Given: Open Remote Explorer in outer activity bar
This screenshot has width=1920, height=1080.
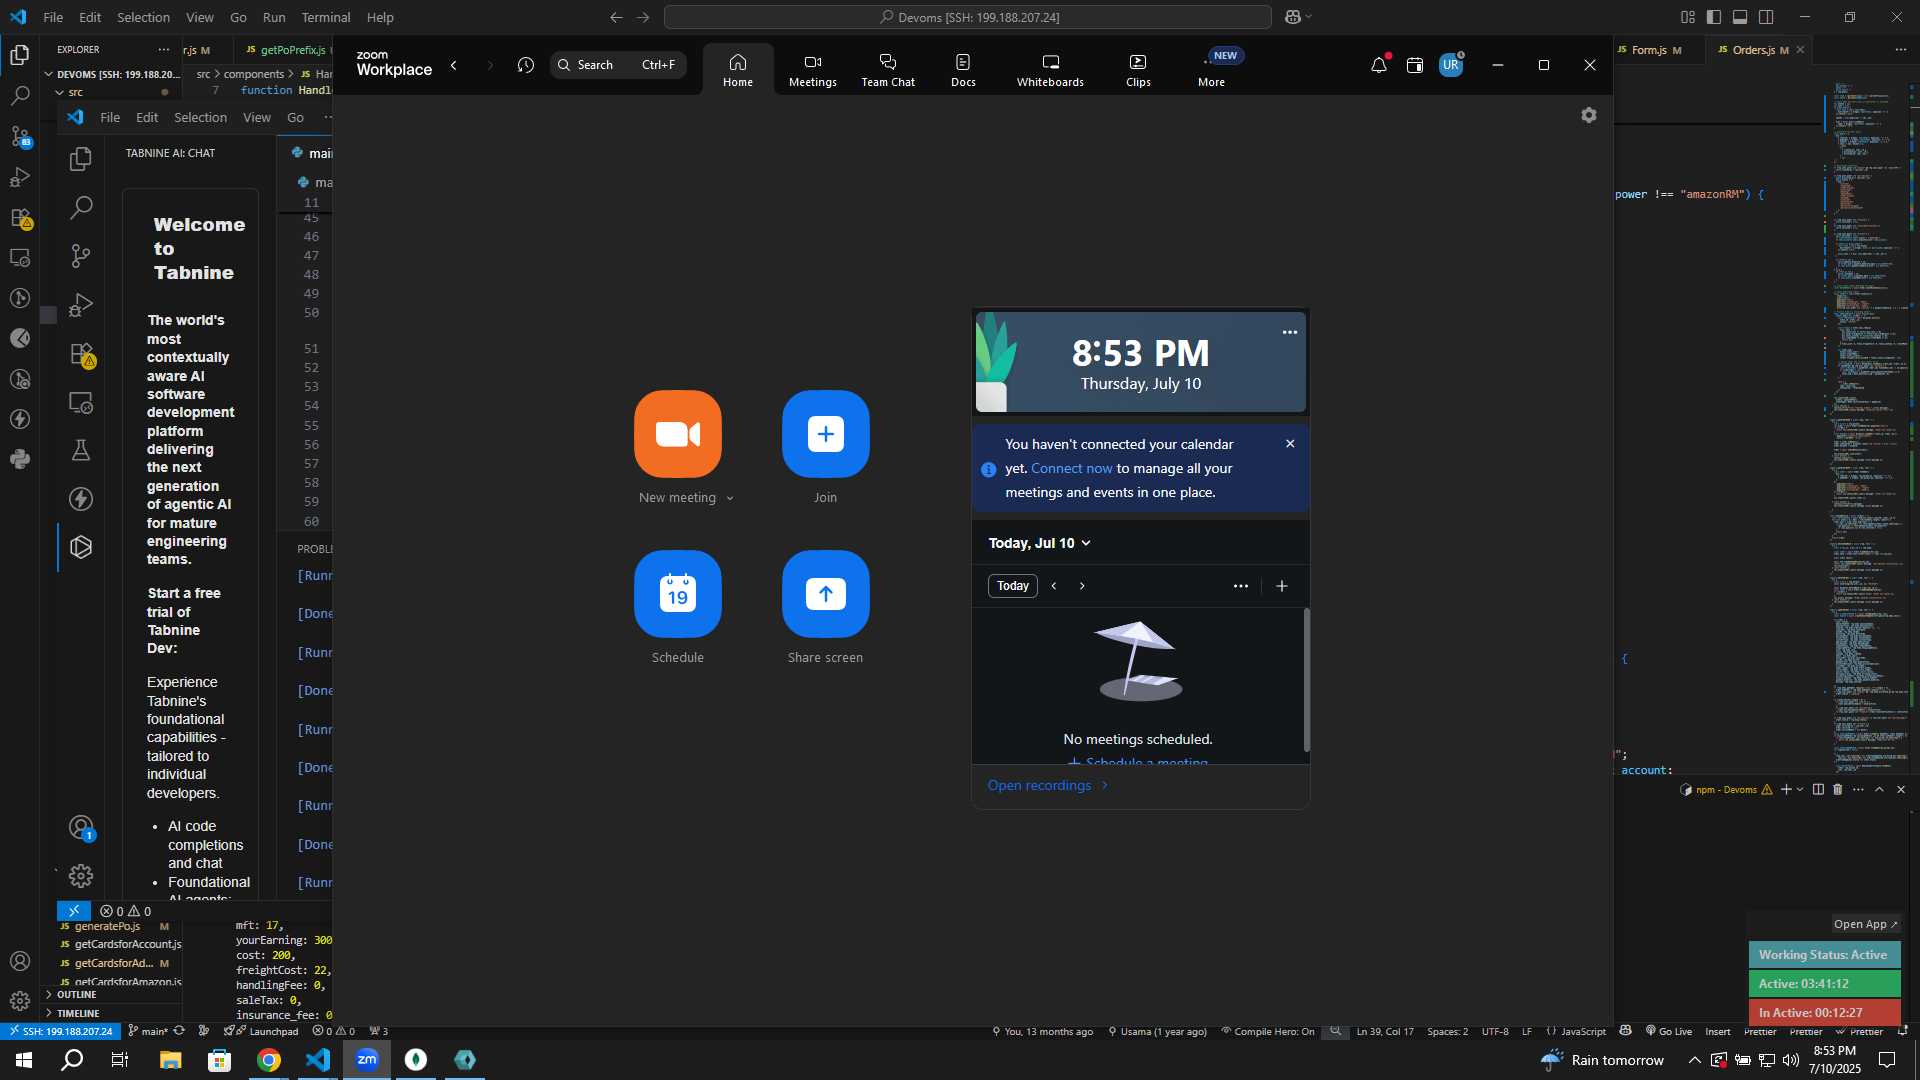Looking at the screenshot, I should point(20,258).
